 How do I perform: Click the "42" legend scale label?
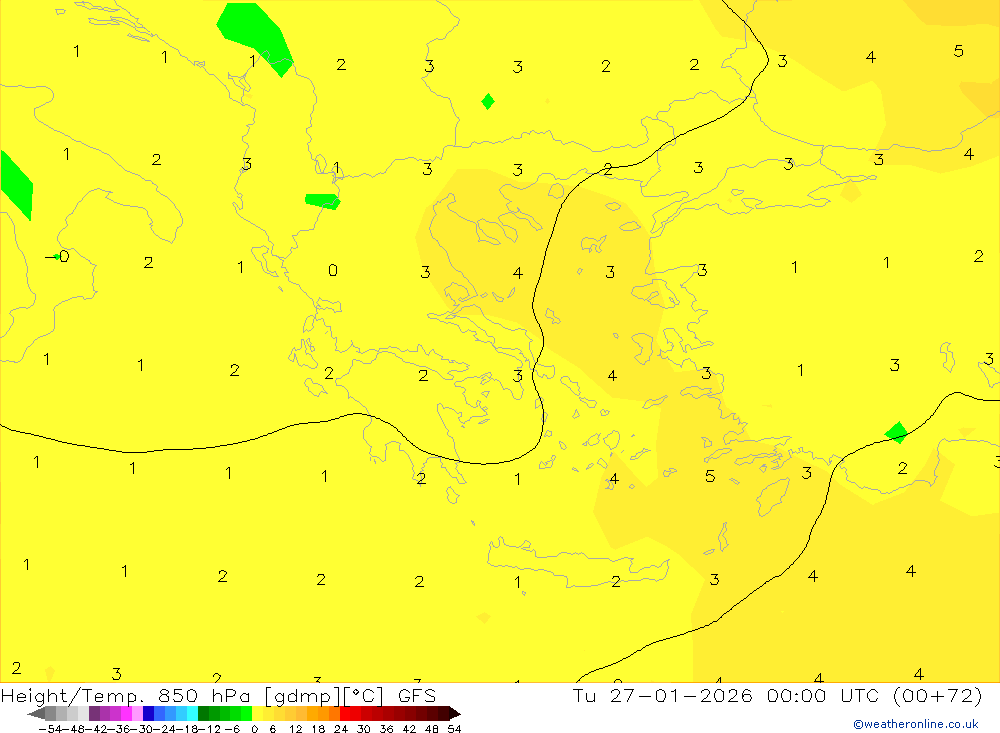(x=409, y=729)
